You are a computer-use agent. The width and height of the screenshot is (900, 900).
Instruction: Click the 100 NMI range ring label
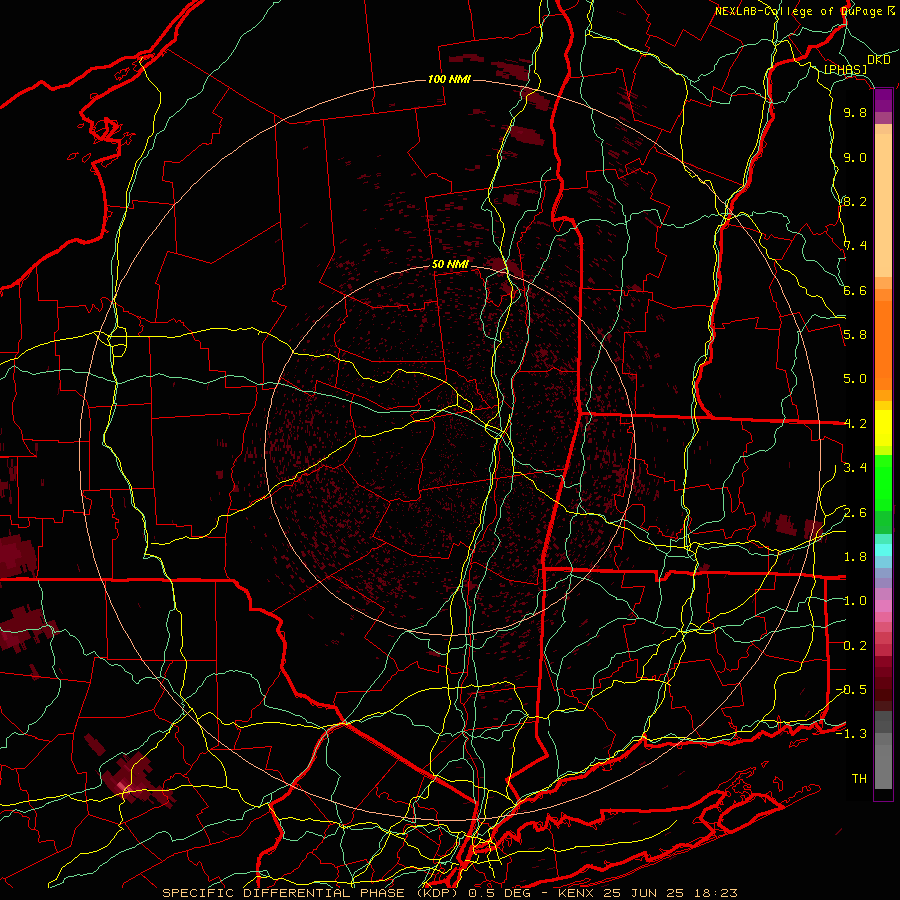449,79
